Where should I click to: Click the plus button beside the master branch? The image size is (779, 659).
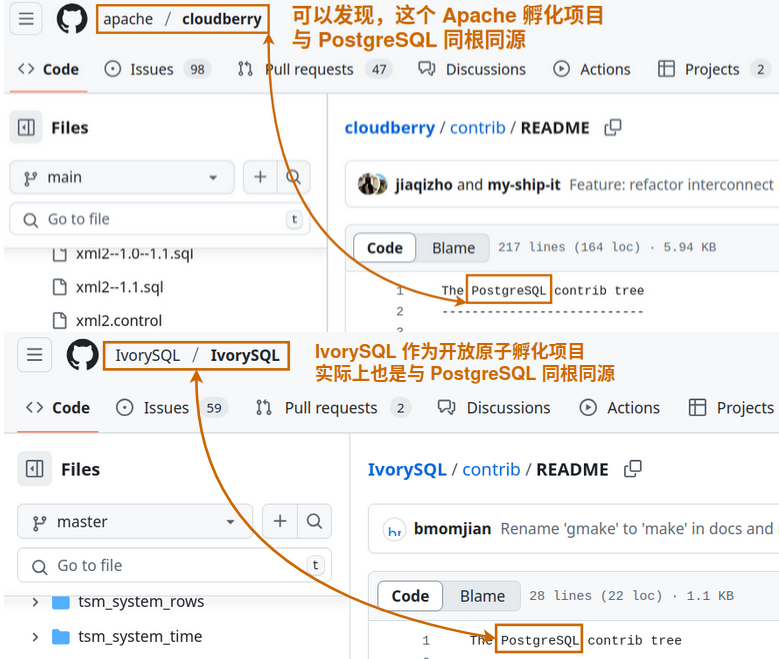click(x=280, y=521)
